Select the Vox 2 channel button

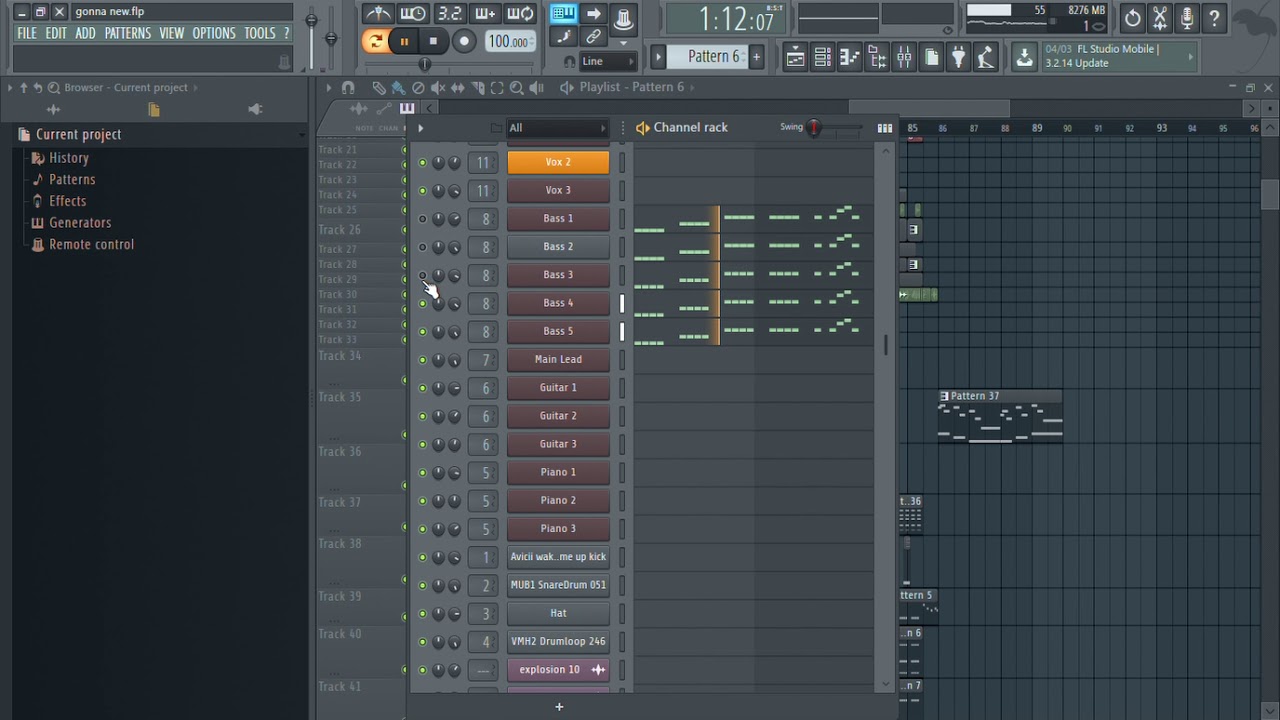pos(558,162)
